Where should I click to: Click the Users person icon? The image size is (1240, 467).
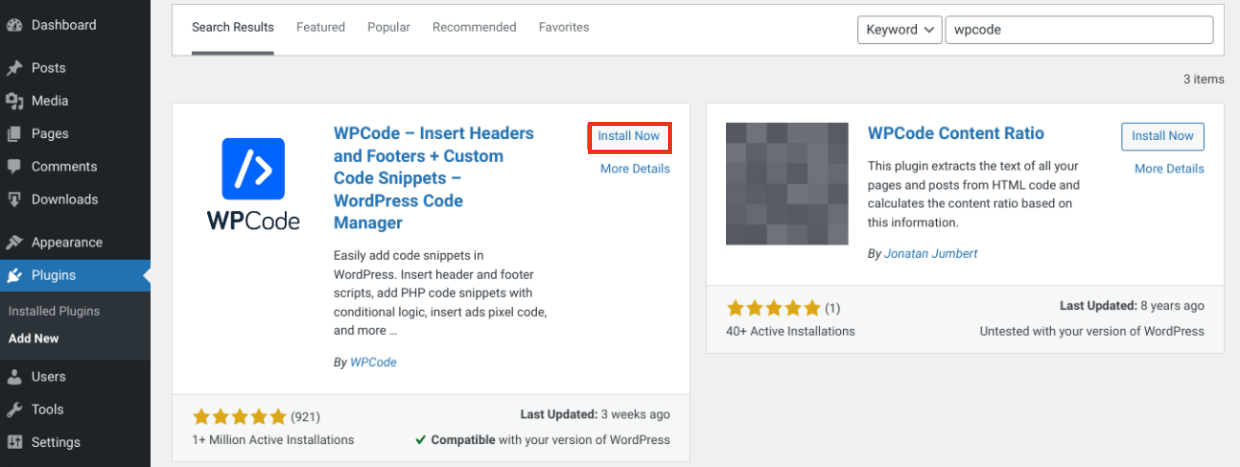14,377
